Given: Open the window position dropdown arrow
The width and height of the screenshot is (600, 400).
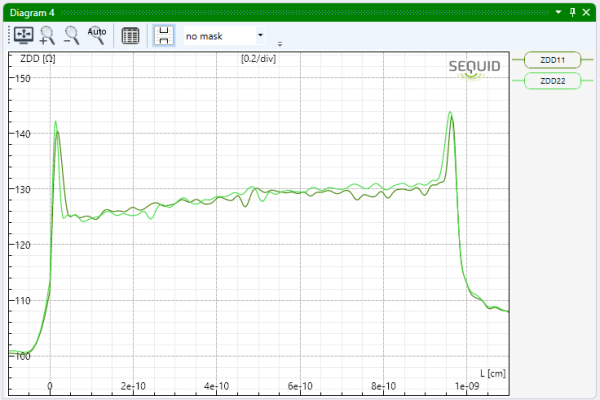Looking at the screenshot, I should [x=559, y=12].
